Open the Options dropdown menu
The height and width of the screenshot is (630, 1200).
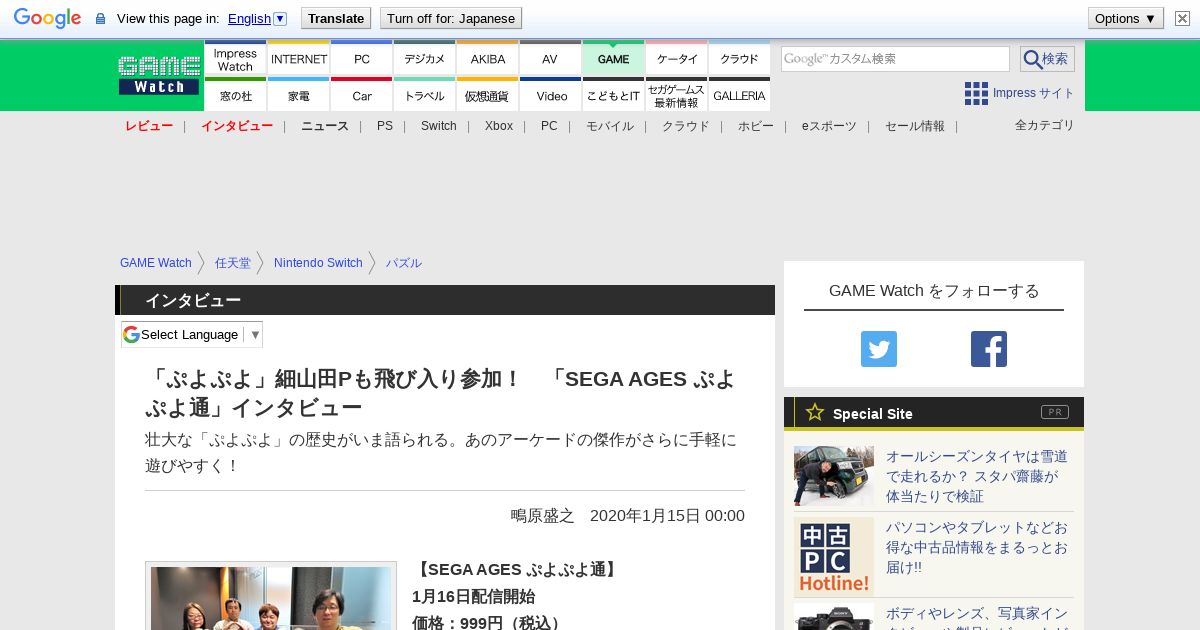tap(1125, 18)
